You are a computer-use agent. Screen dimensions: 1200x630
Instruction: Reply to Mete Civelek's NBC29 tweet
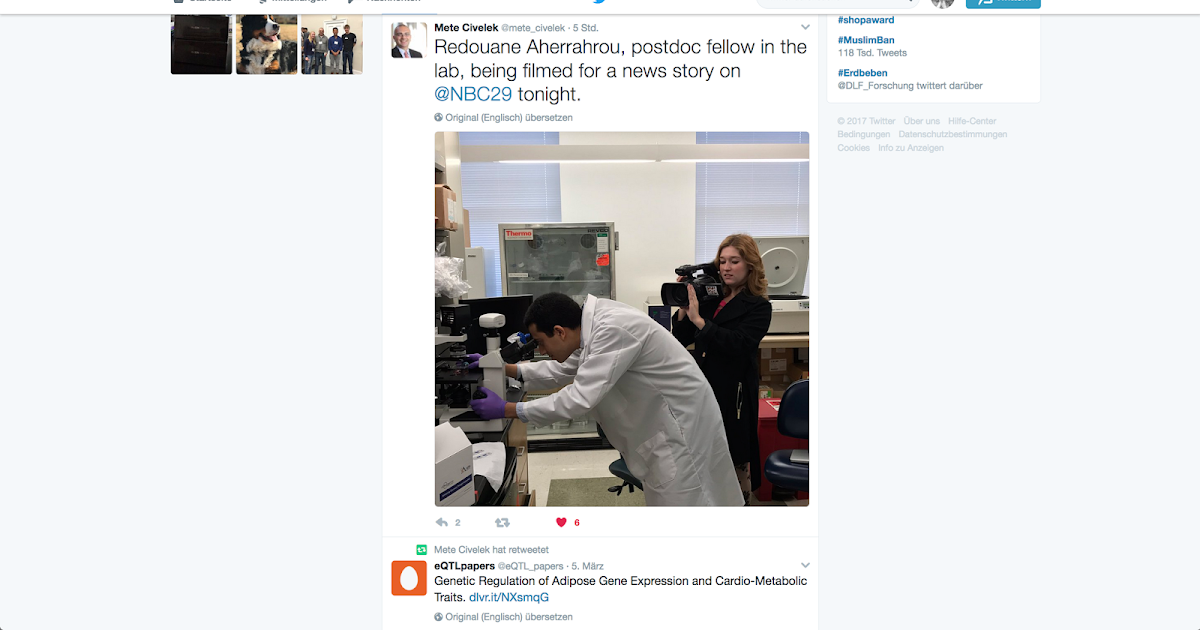[x=442, y=522]
